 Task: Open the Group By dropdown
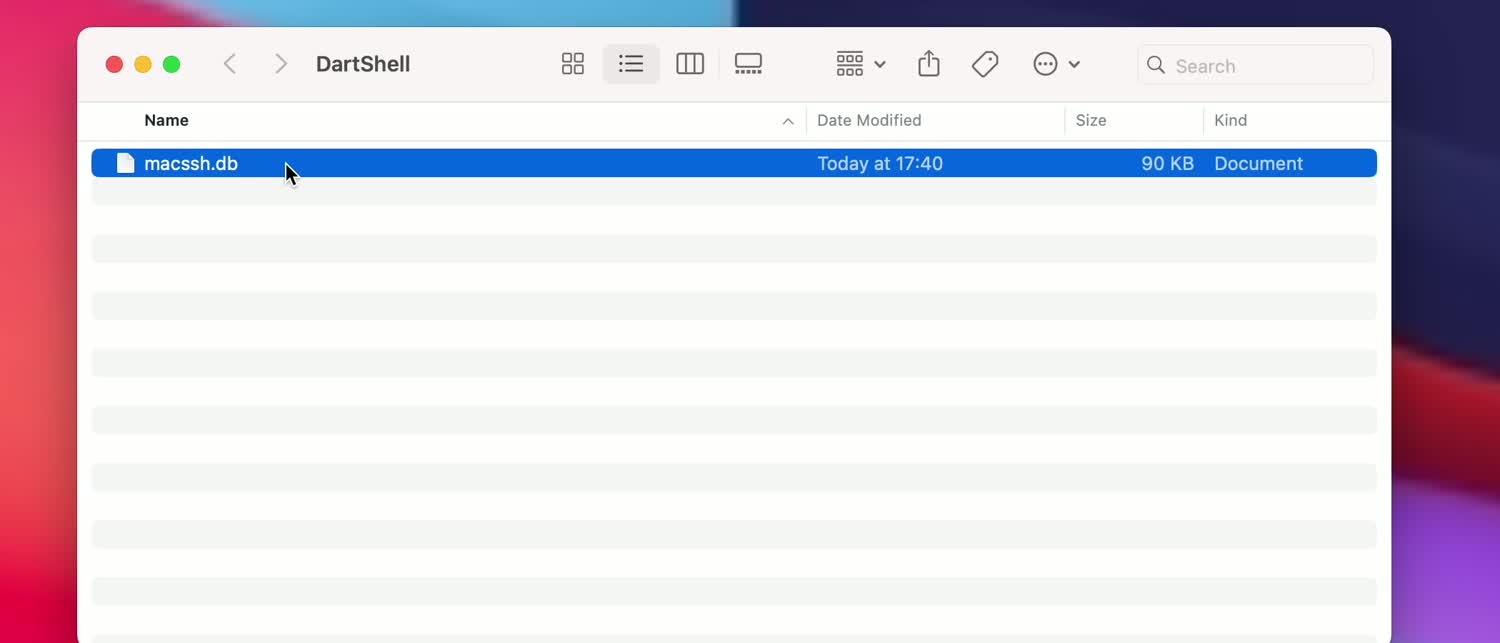point(861,64)
